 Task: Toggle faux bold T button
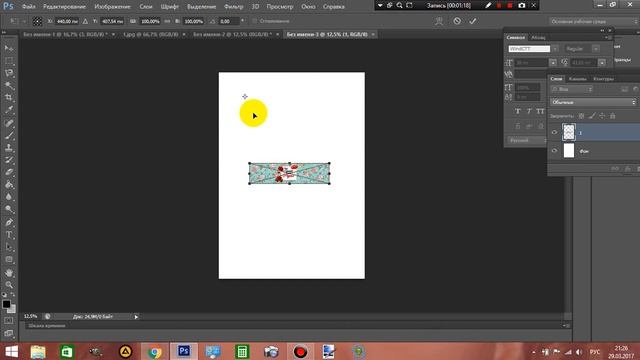(518, 111)
